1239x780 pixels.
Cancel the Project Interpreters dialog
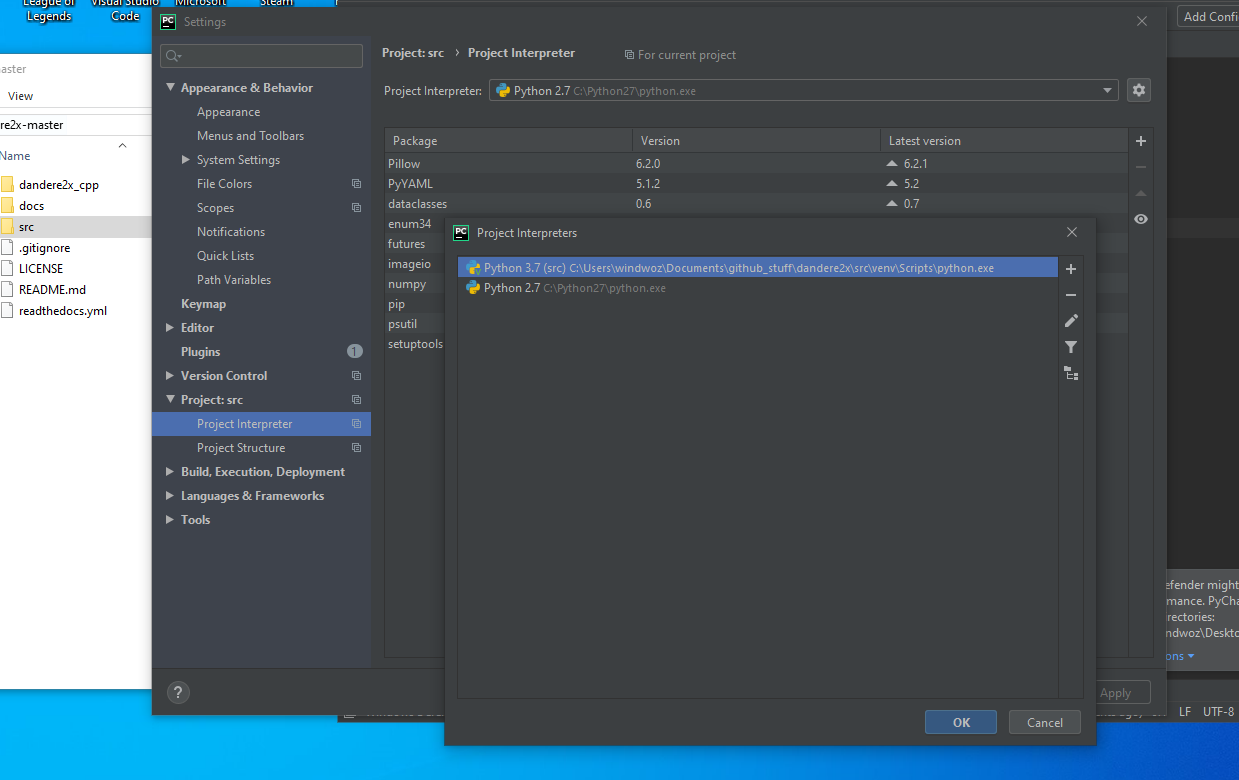[x=1044, y=721]
